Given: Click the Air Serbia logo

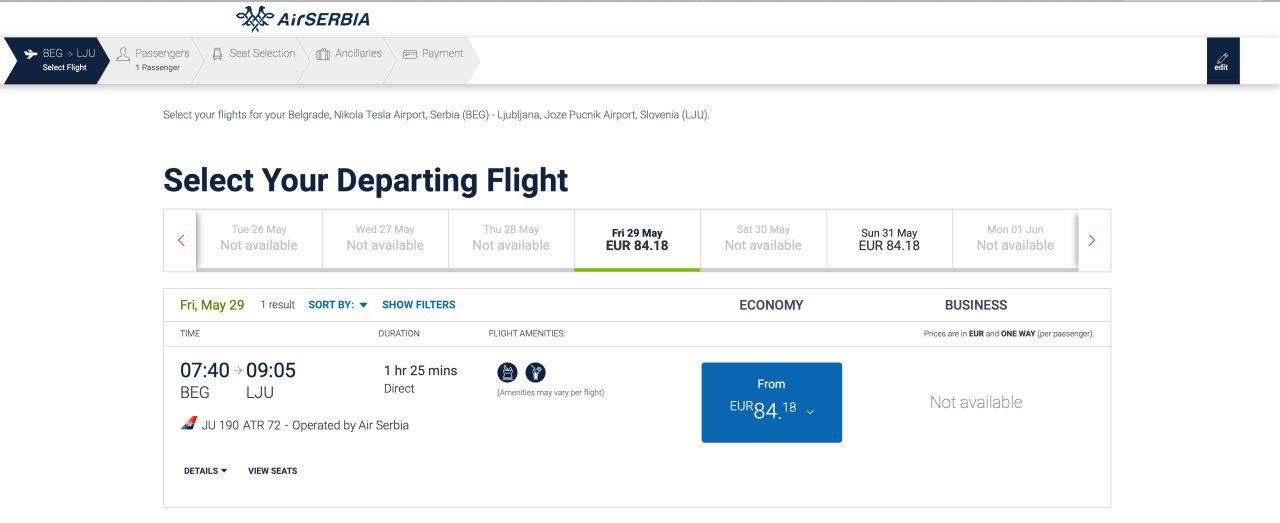Looking at the screenshot, I should (303, 18).
